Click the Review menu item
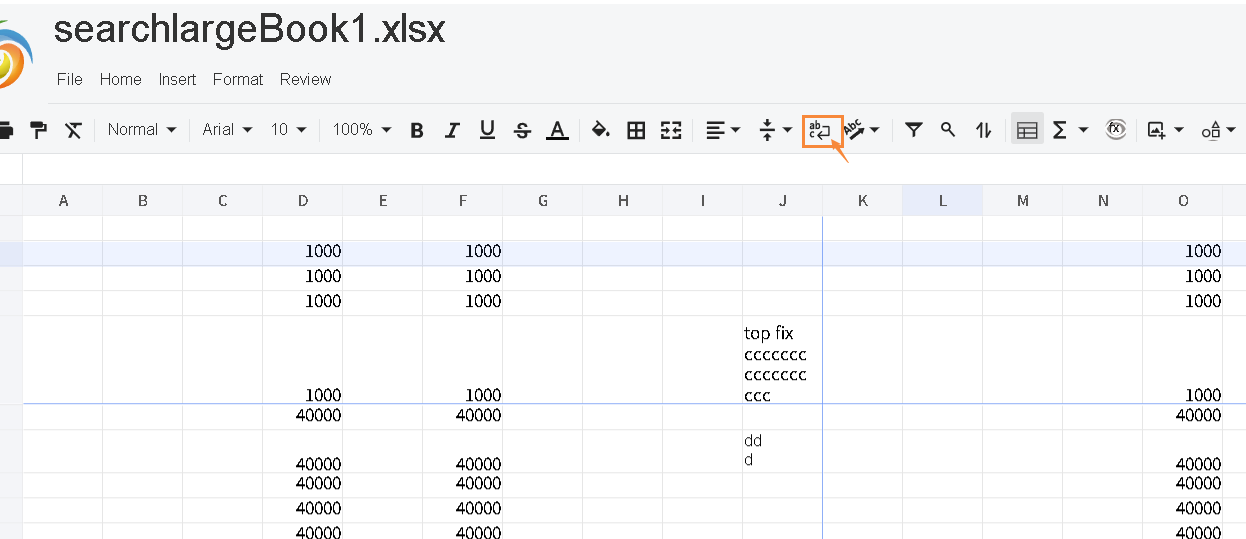The height and width of the screenshot is (539, 1246). pos(305,79)
